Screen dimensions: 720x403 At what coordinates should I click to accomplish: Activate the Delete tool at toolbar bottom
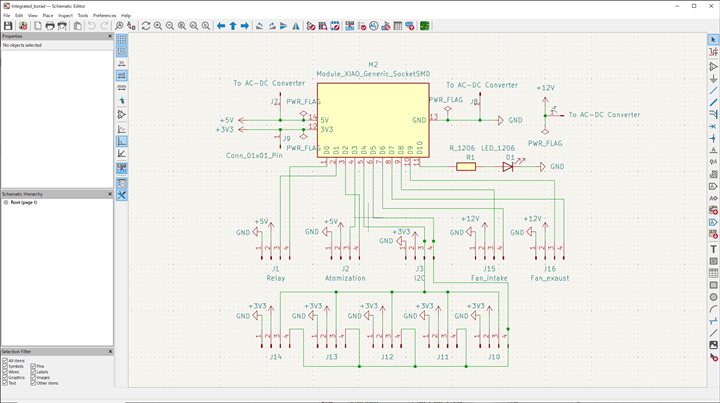713,357
